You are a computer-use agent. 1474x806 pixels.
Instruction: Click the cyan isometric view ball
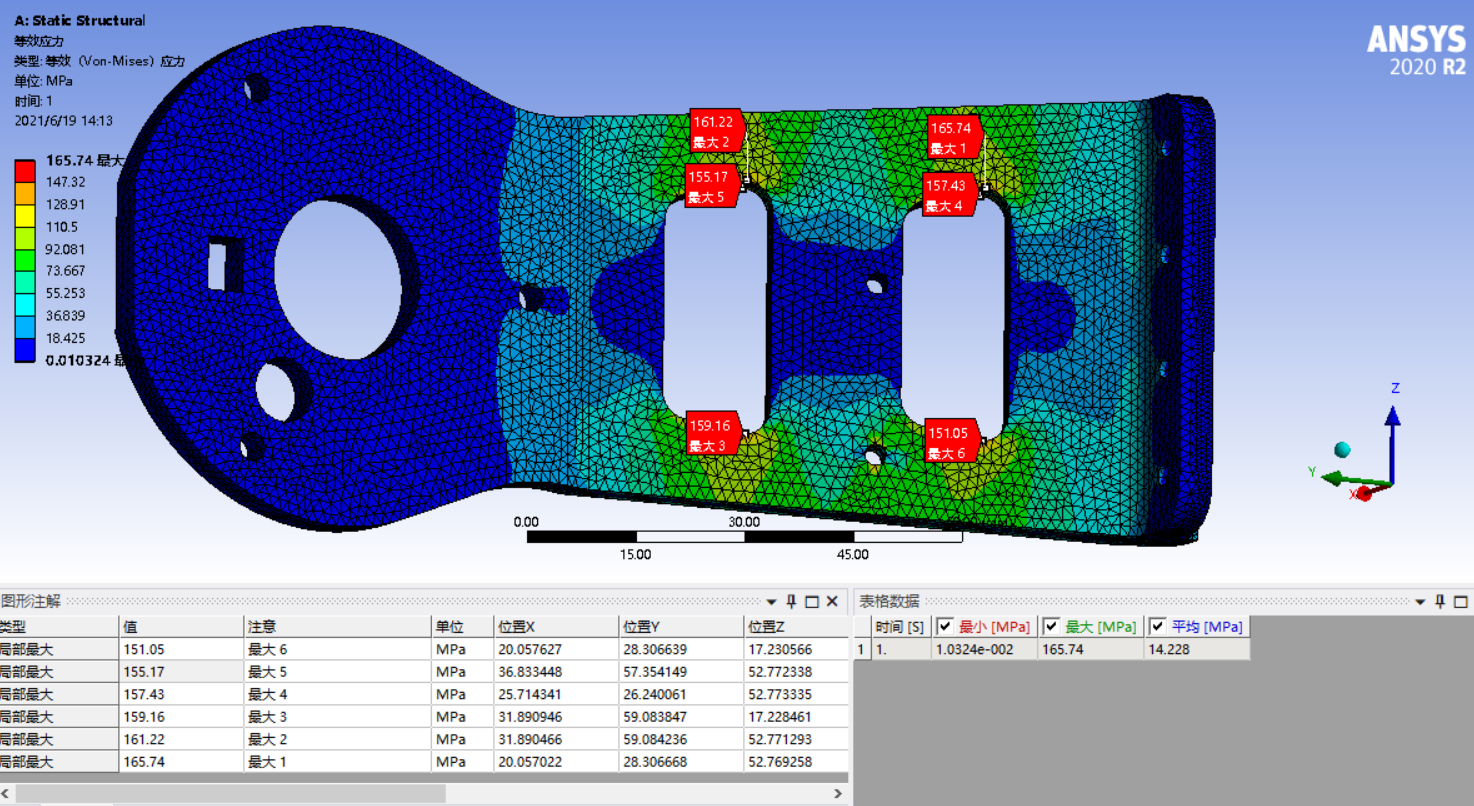pos(1342,449)
